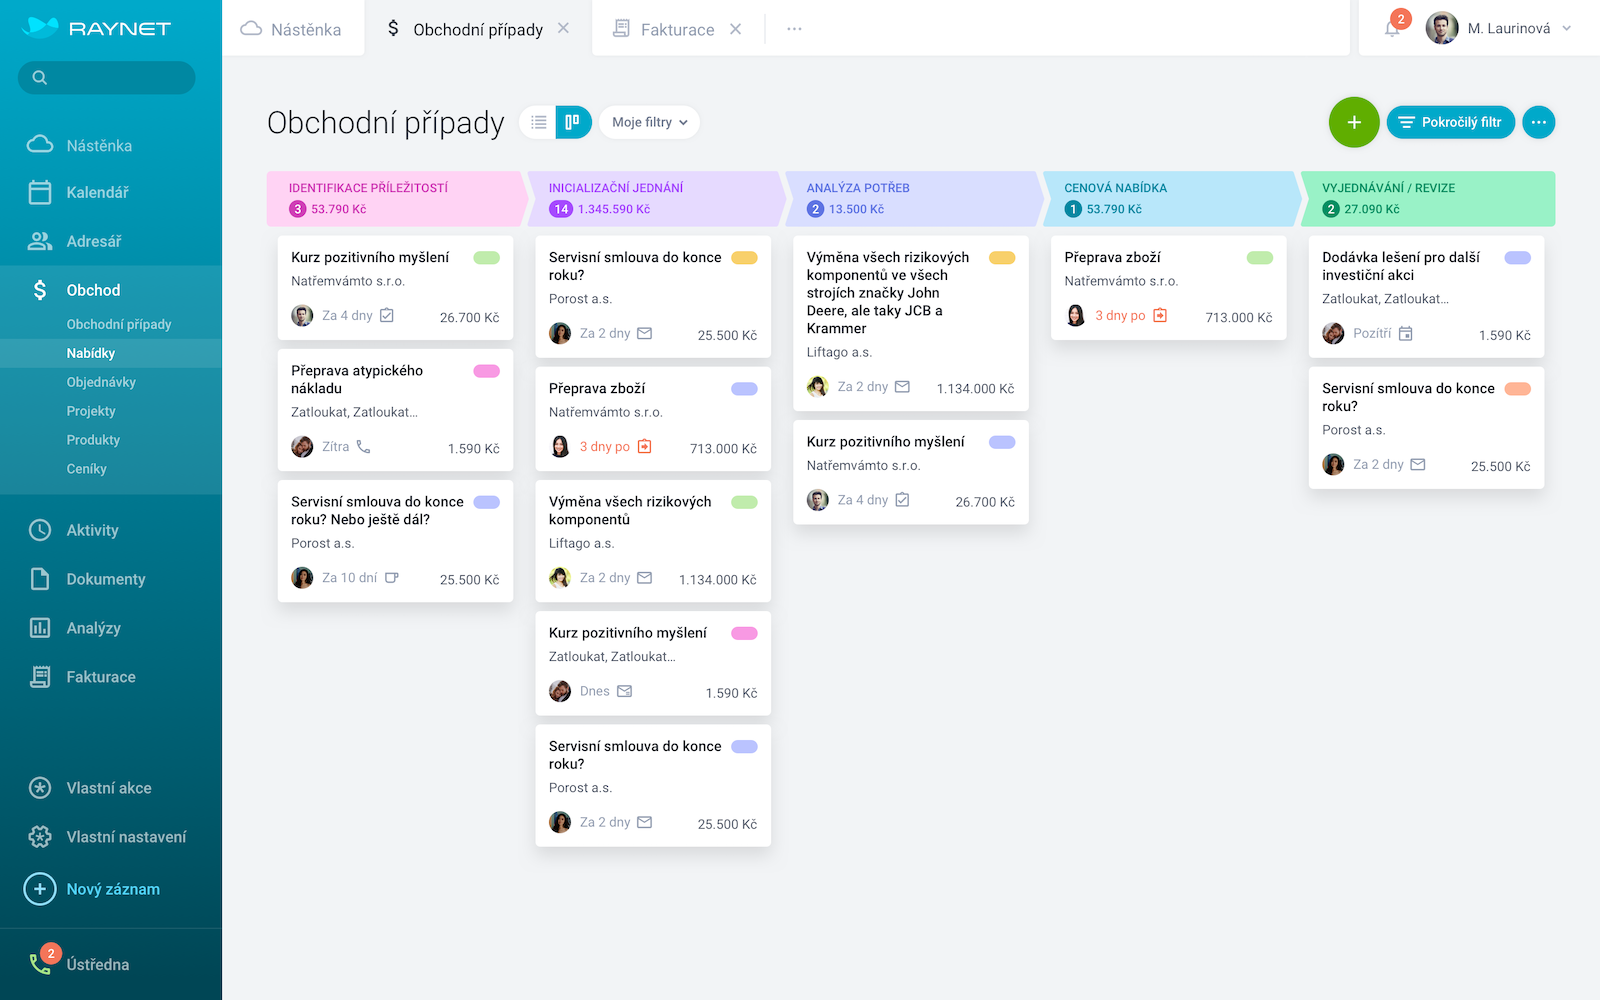
Task: Click the sidebar search field
Action: click(x=107, y=77)
